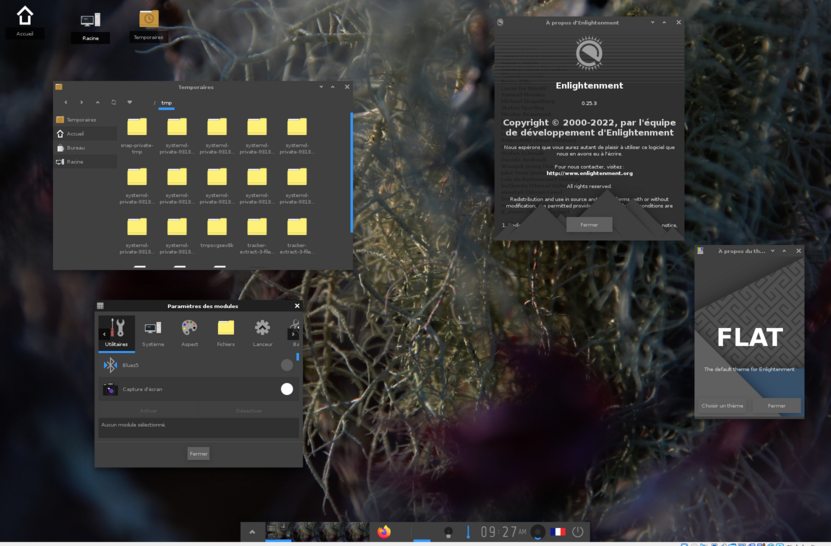Open Temporaires in file manager sidebar
The height and width of the screenshot is (546, 831).
coord(86,120)
